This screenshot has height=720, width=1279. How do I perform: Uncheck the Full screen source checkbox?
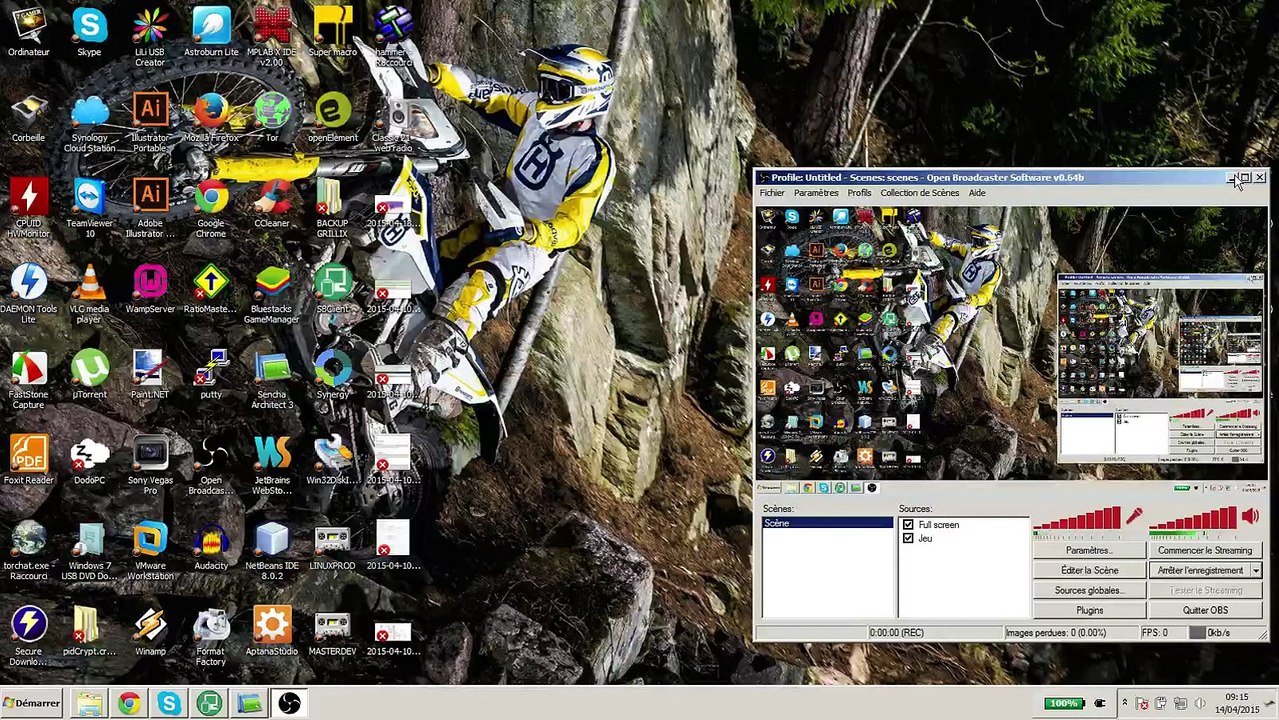(908, 525)
